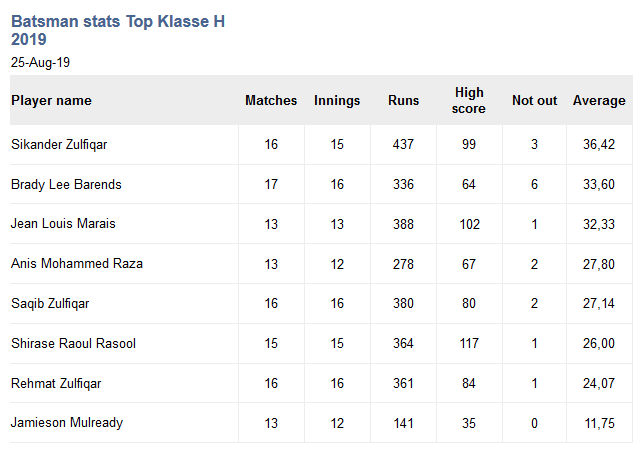The width and height of the screenshot is (642, 464).
Task: Click the Innings column header
Action: point(337,100)
